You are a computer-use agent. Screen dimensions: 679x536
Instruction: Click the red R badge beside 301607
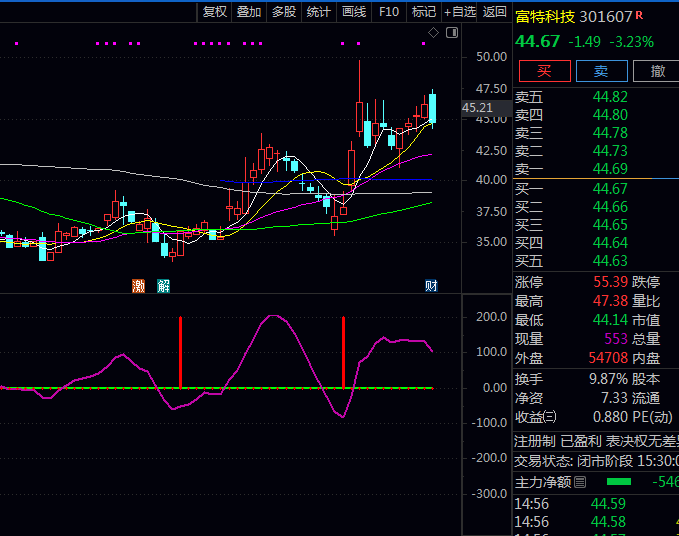pyautogui.click(x=640, y=16)
